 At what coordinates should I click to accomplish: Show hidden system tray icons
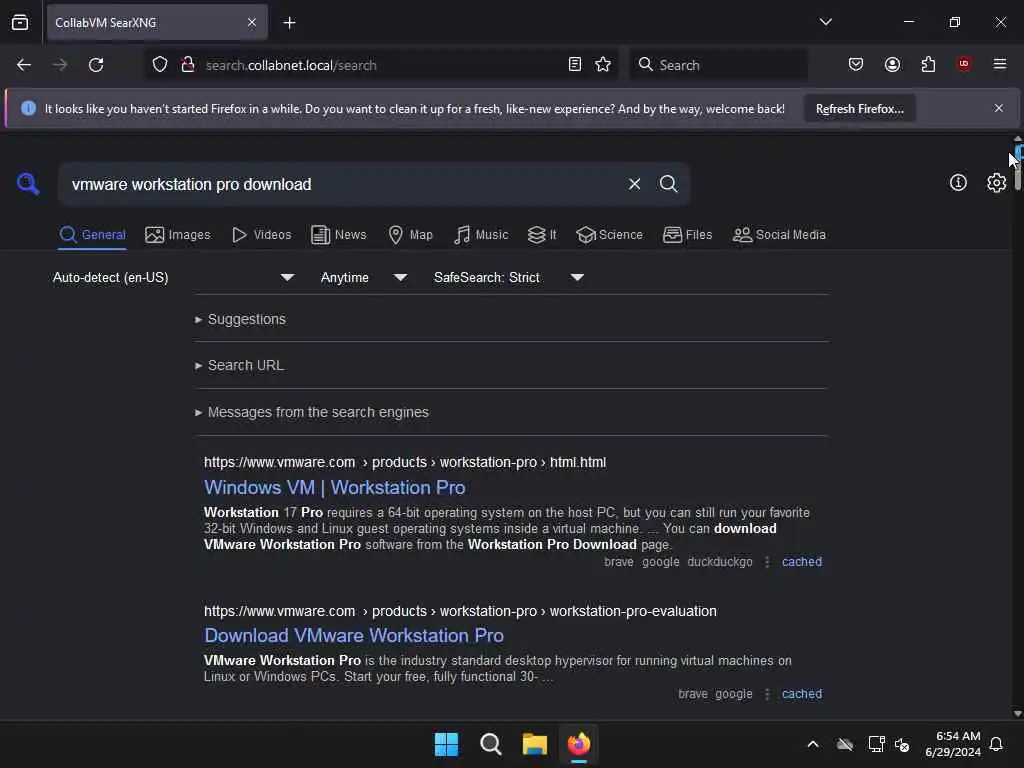tap(813, 744)
